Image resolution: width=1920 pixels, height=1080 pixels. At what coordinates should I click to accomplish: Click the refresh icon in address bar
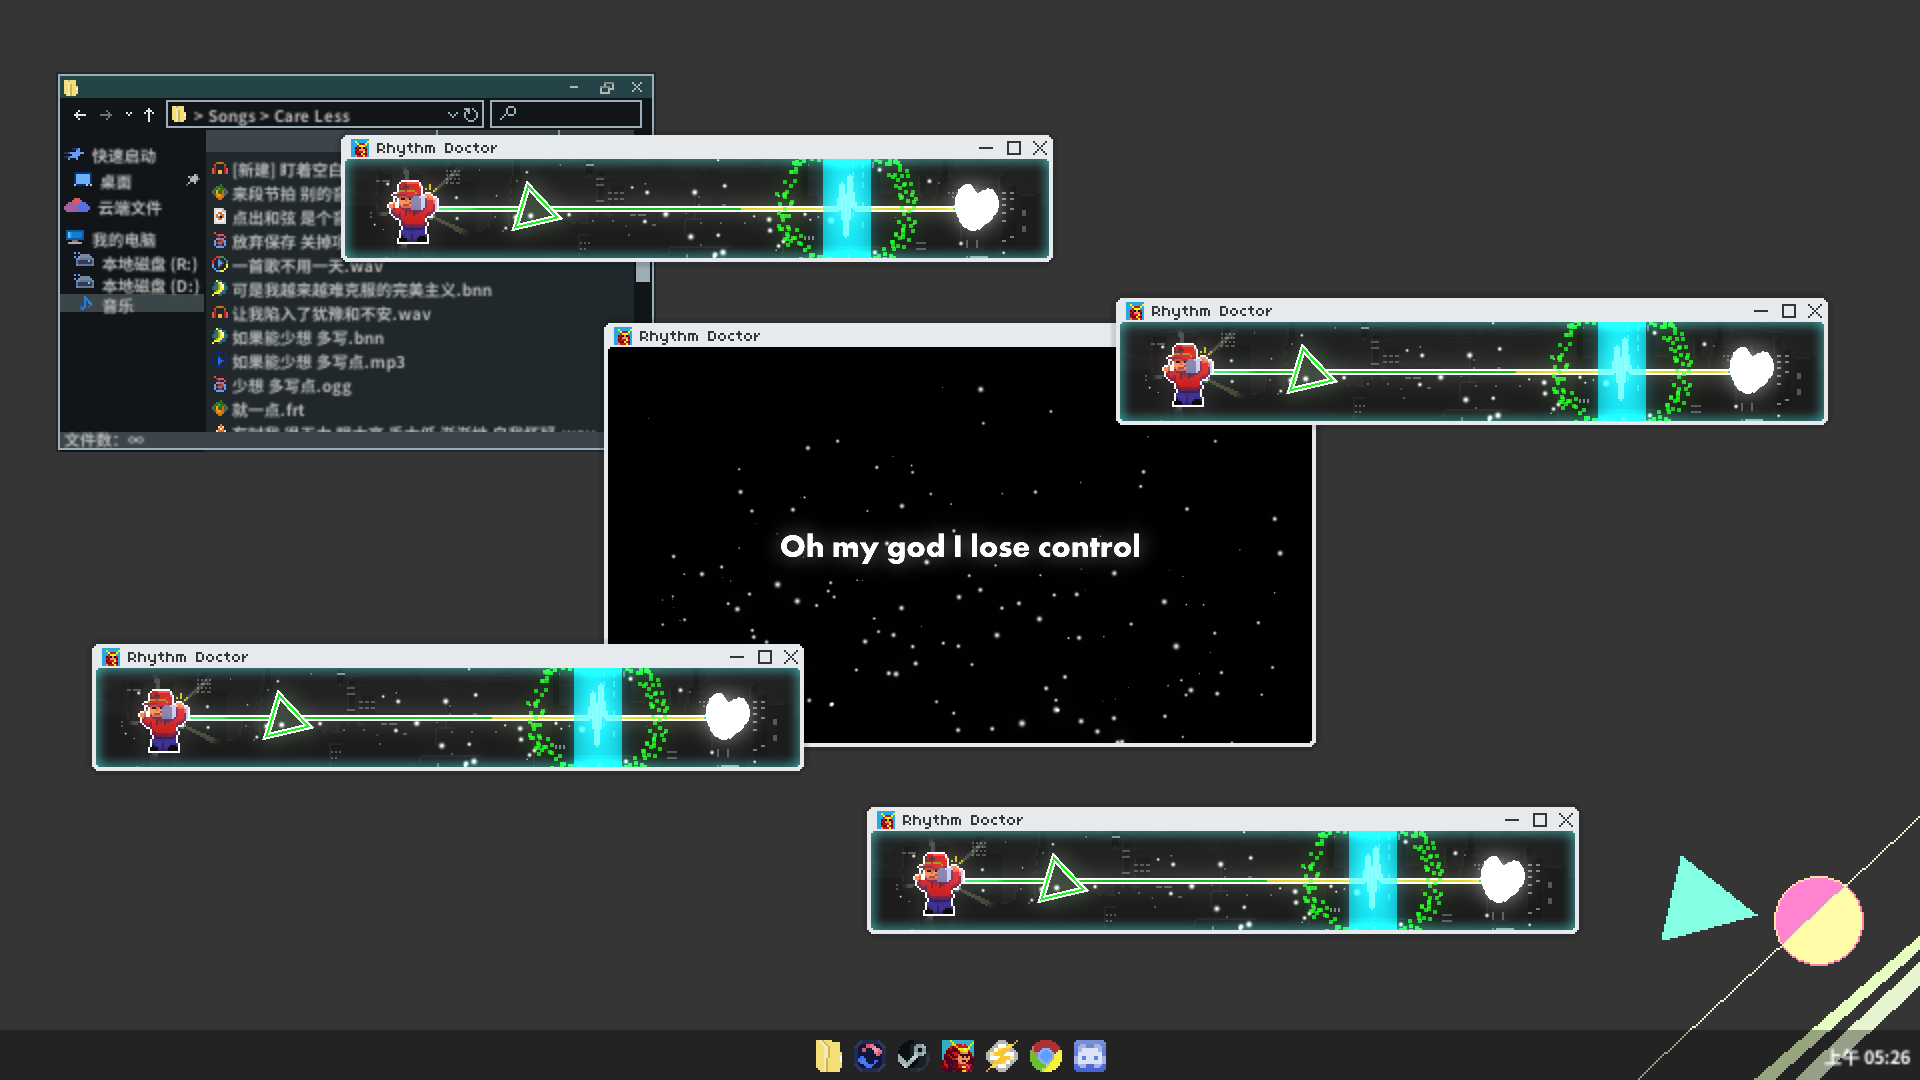click(471, 115)
